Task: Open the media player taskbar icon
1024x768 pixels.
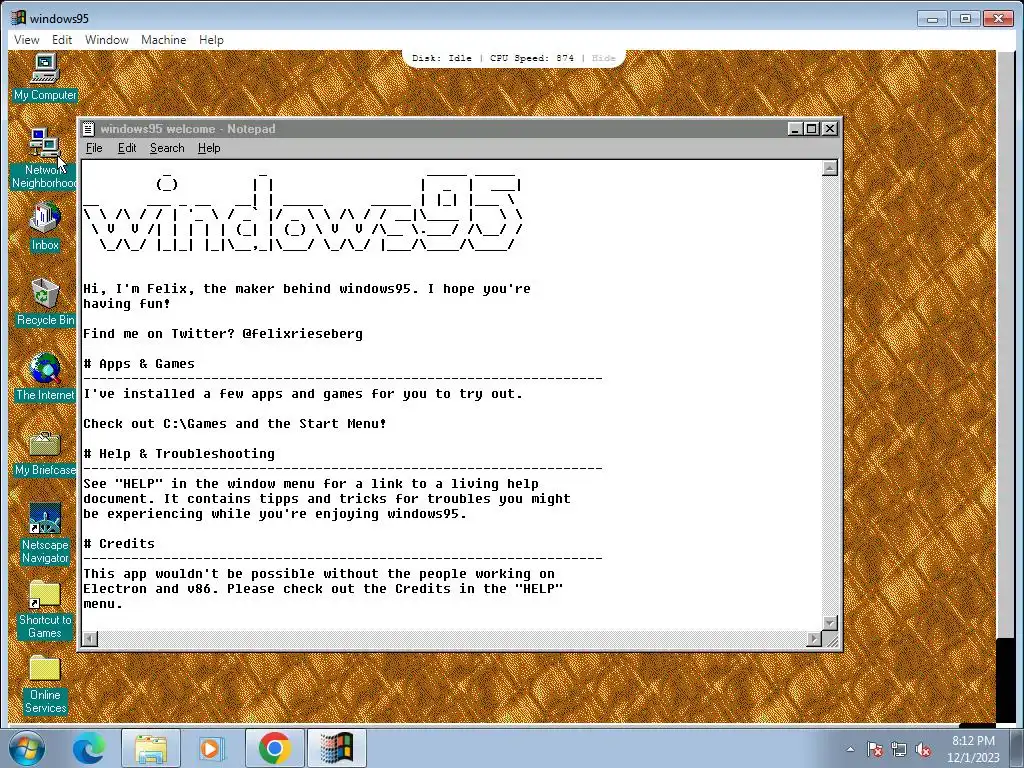Action: (x=212, y=748)
